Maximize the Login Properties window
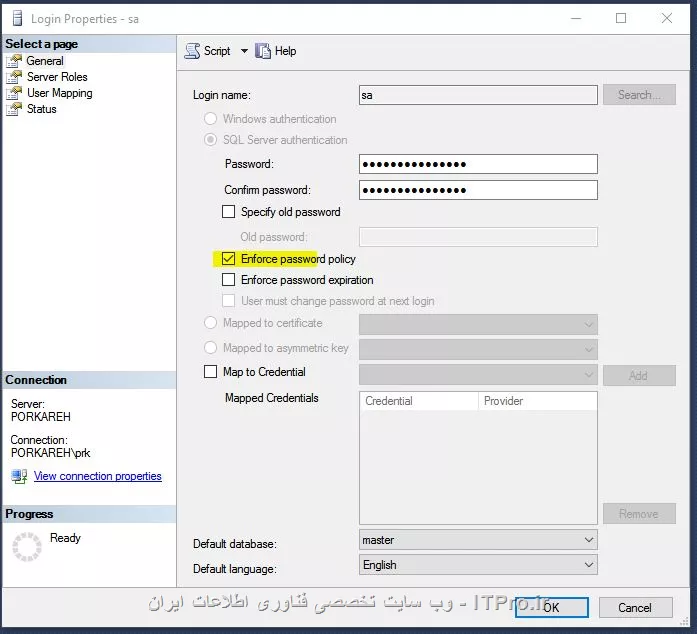697x634 pixels. 621,18
